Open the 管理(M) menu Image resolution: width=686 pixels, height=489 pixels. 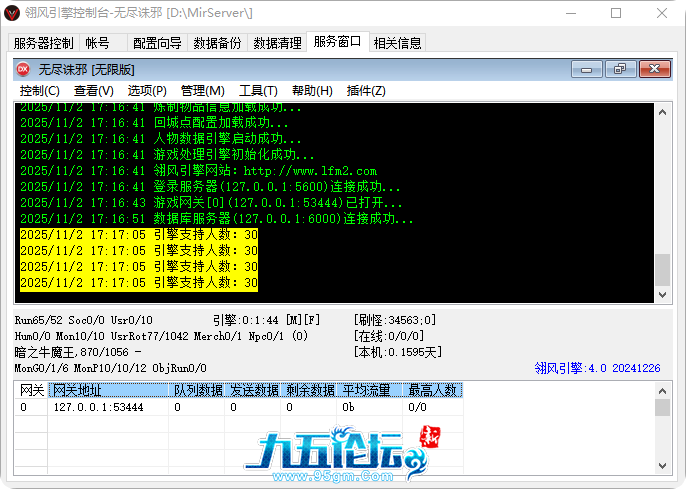click(203, 91)
